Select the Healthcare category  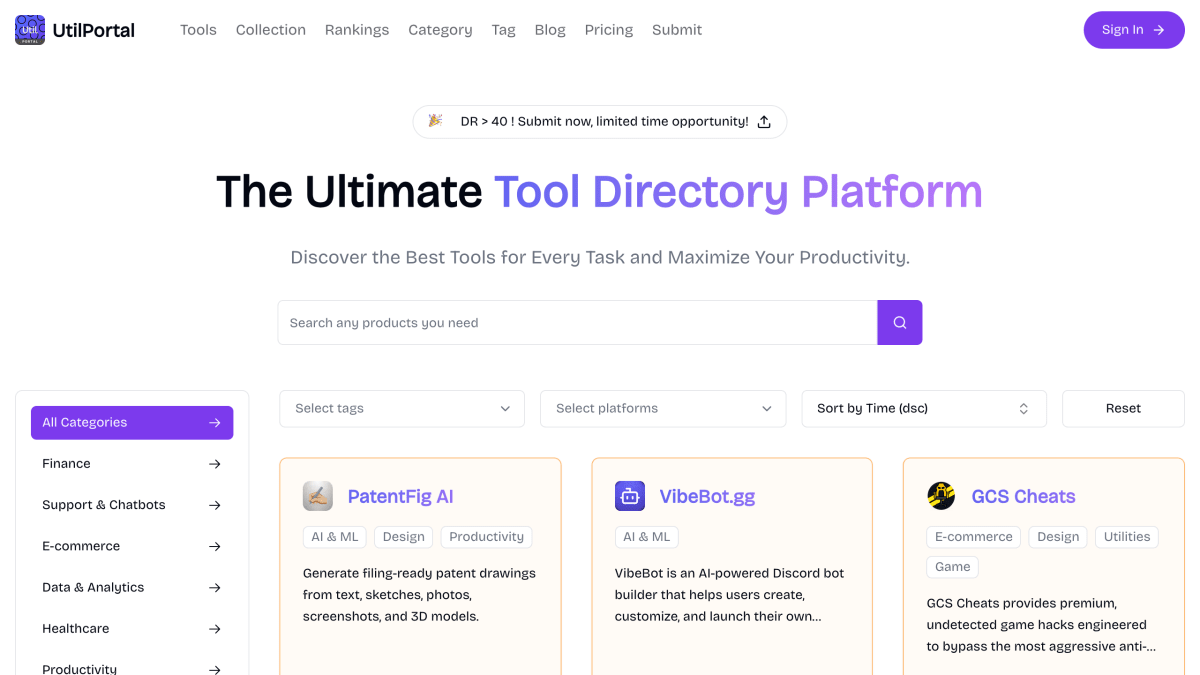click(x=132, y=629)
